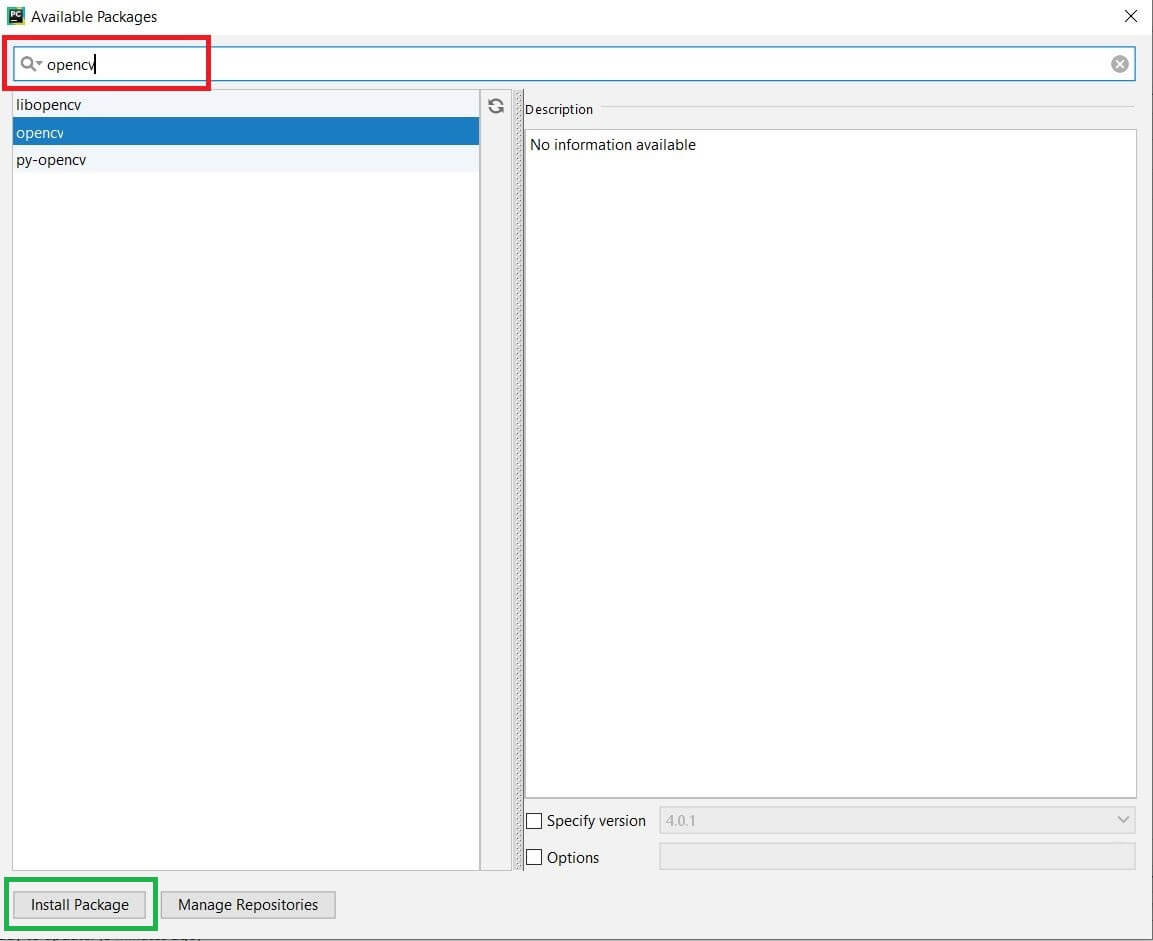Viewport: 1153px width, 941px height.
Task: Open Manage Repositories
Action: pyautogui.click(x=248, y=904)
